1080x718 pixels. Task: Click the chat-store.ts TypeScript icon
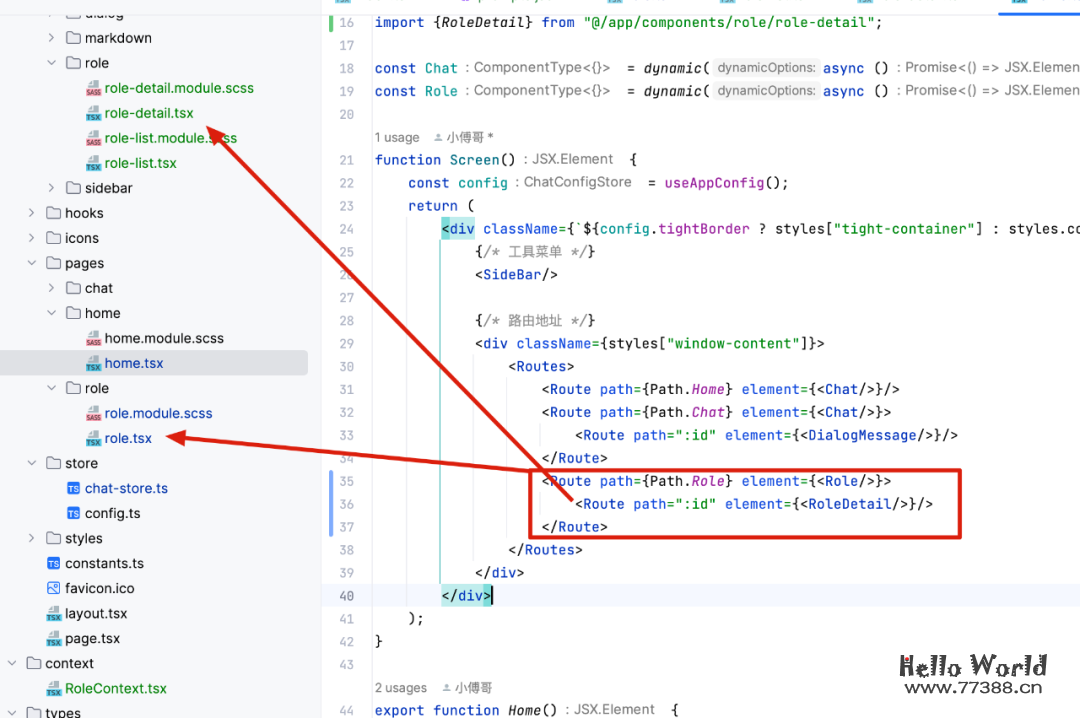pyautogui.click(x=73, y=489)
